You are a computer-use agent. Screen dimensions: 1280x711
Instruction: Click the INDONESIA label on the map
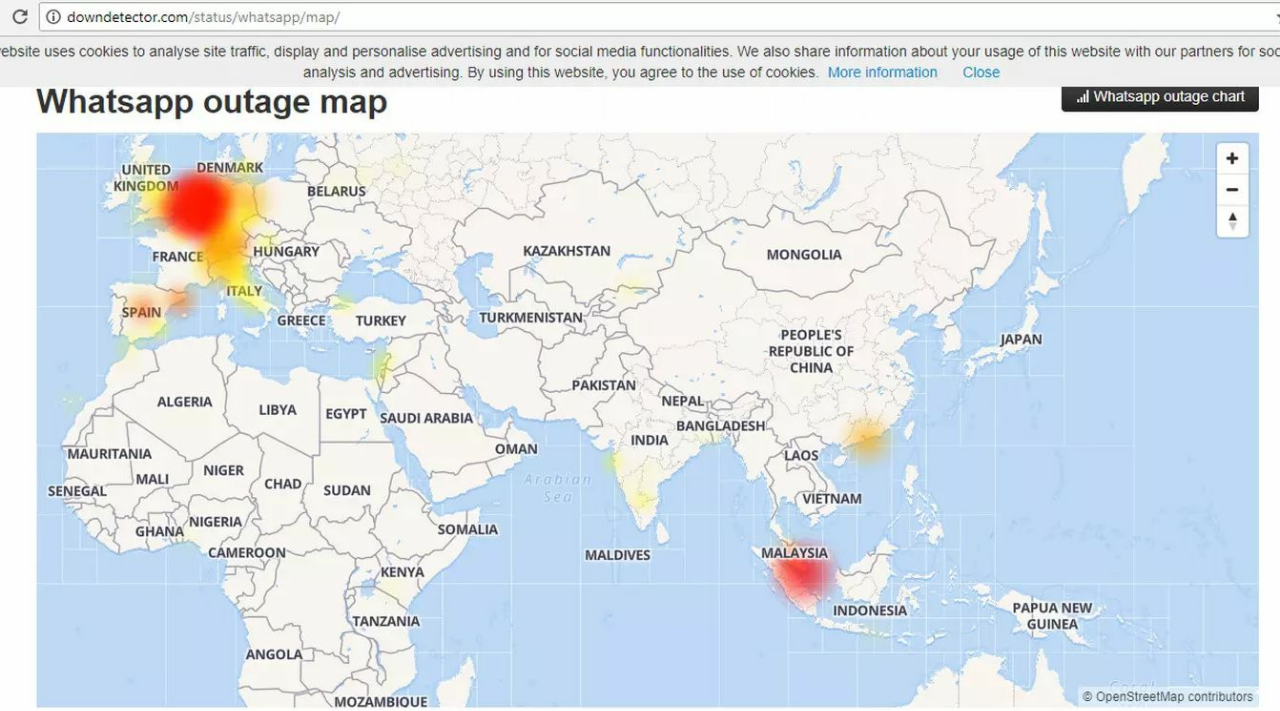[870, 611]
